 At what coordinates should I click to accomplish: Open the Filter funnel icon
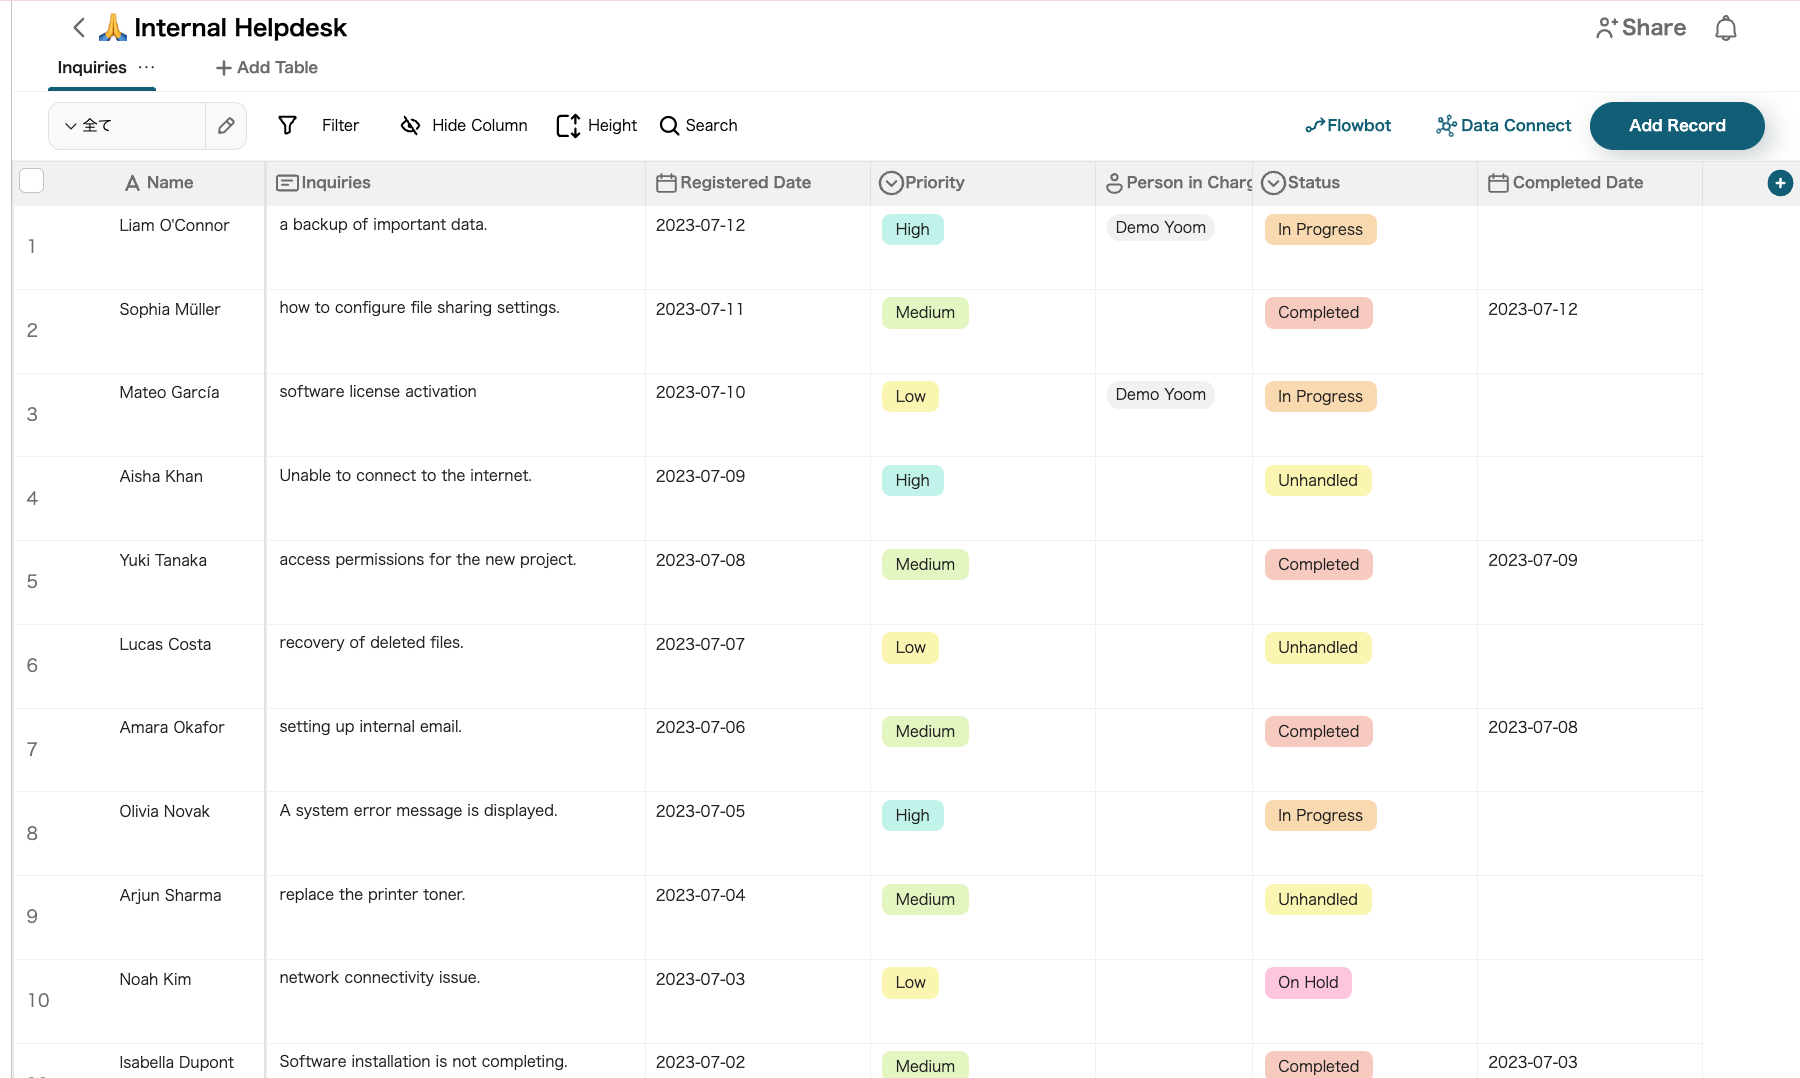click(288, 126)
